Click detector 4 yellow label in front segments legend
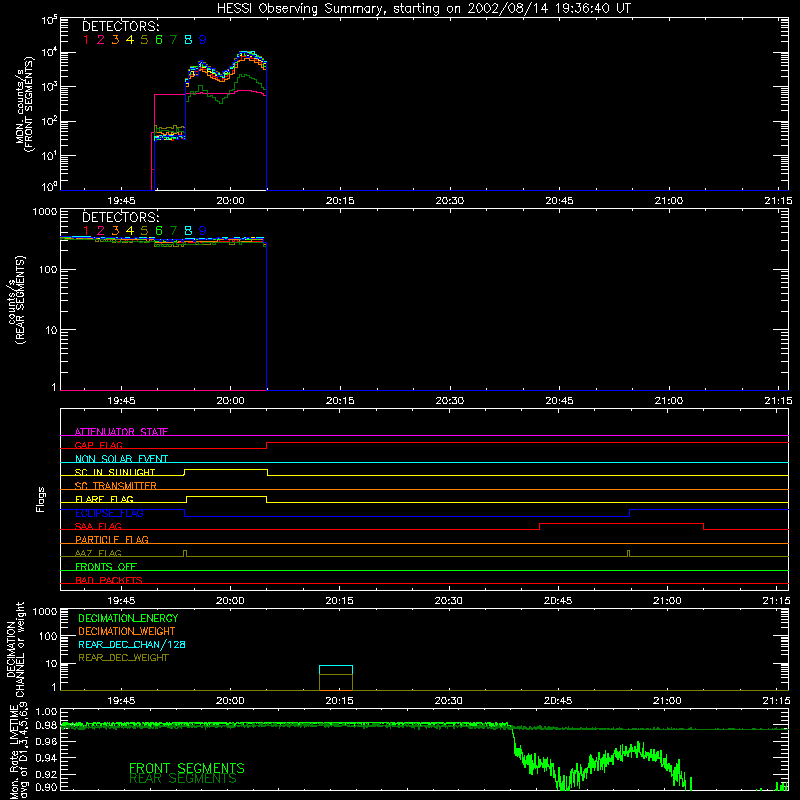 coord(130,40)
